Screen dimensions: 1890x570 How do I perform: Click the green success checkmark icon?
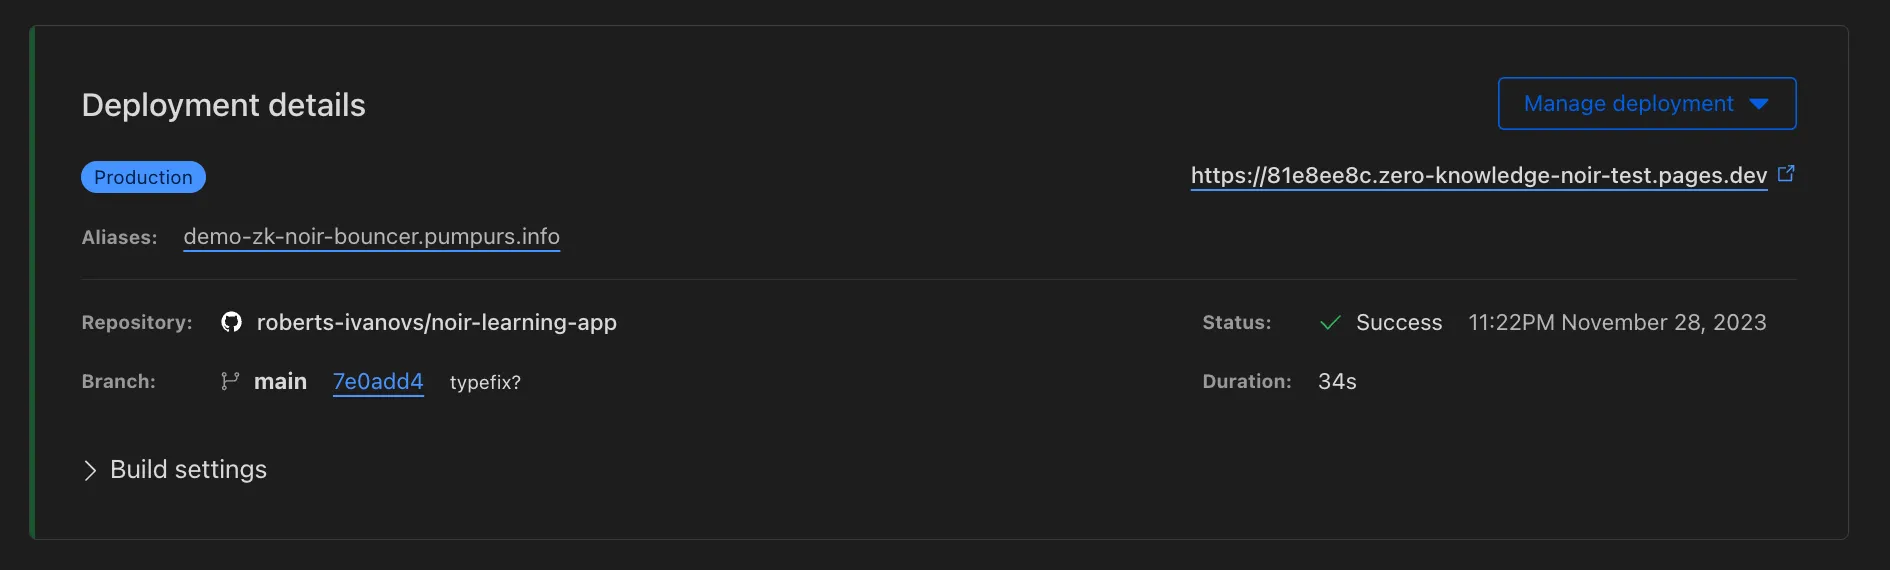pyautogui.click(x=1330, y=323)
